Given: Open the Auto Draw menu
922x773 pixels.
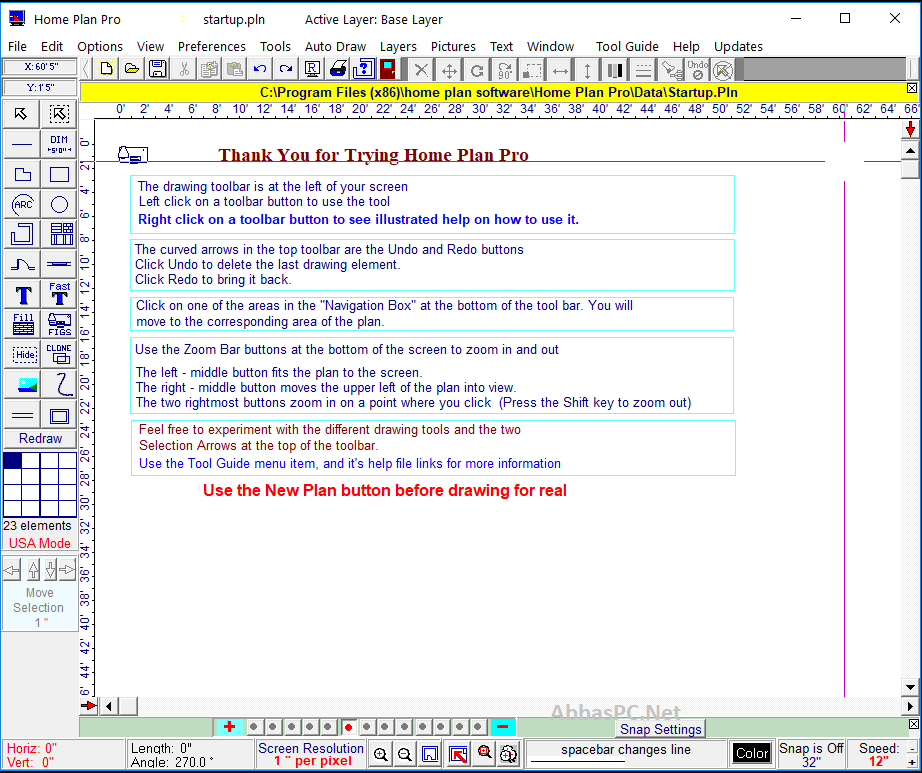Looking at the screenshot, I should point(335,46).
